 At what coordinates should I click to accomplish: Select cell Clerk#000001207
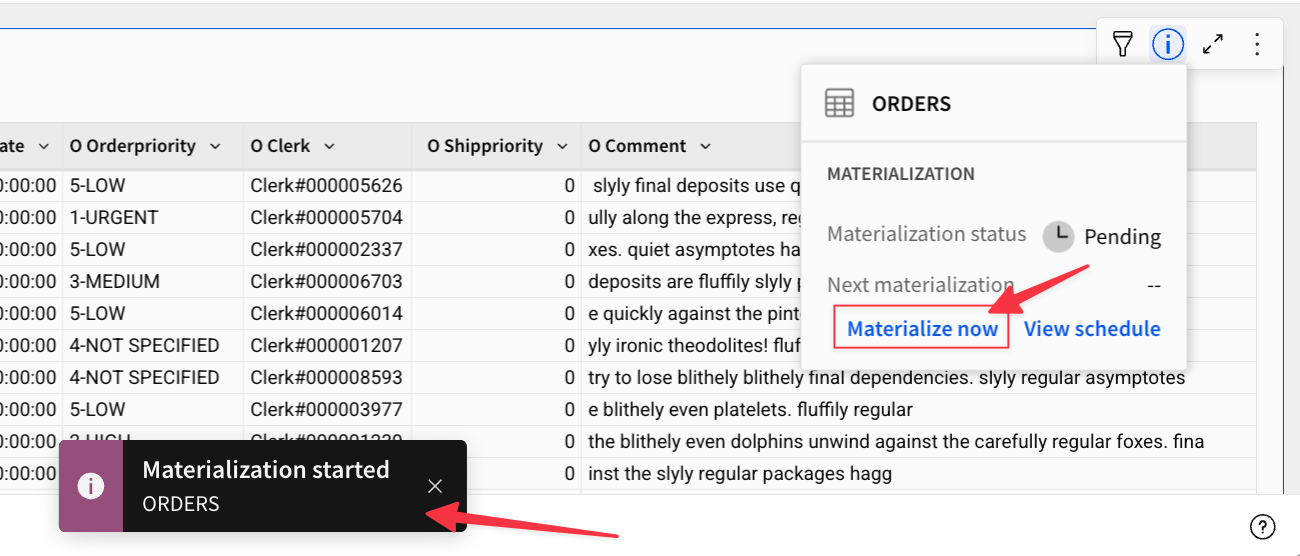pos(328,346)
